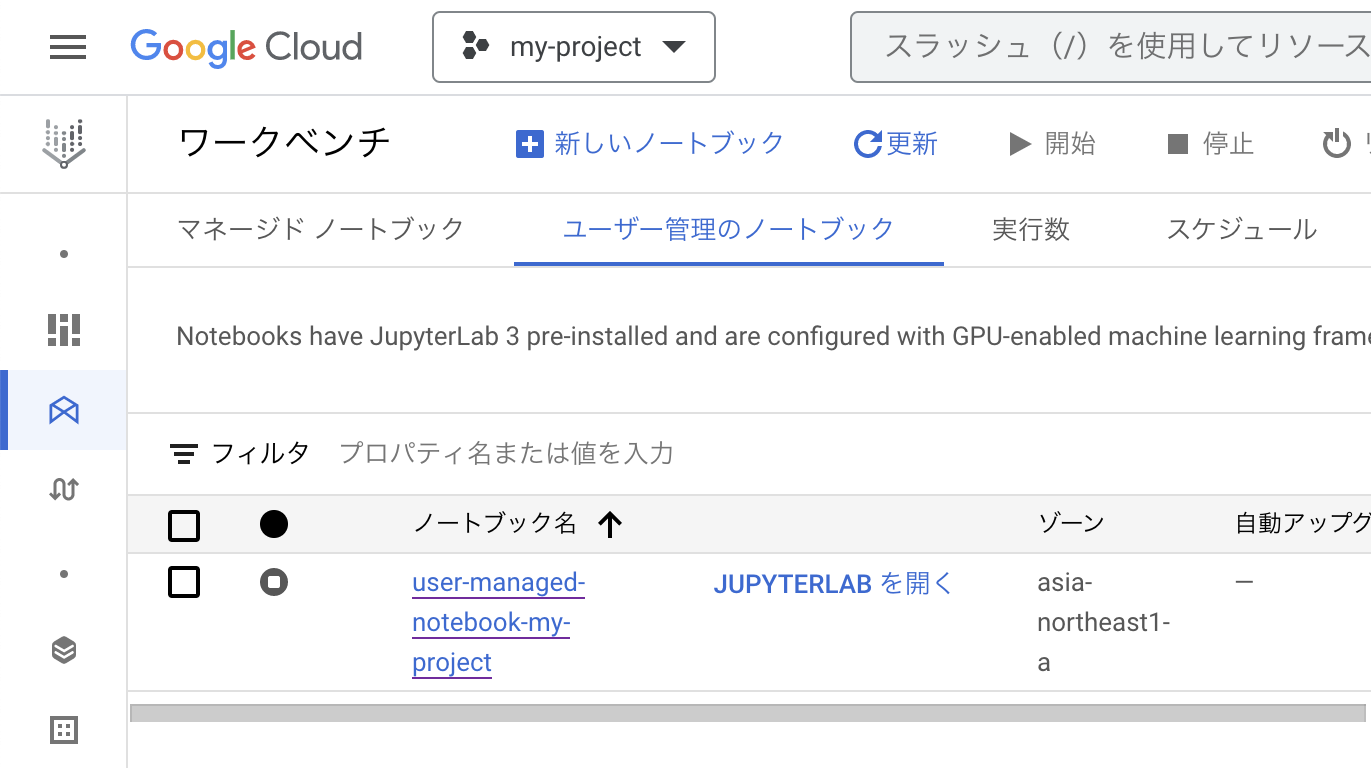Open JUPYTERLAB を開く link
The width and height of the screenshot is (1371, 768).
833,583
